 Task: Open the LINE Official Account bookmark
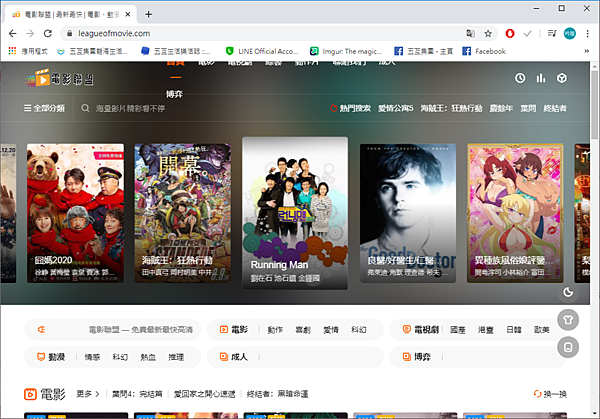262,51
